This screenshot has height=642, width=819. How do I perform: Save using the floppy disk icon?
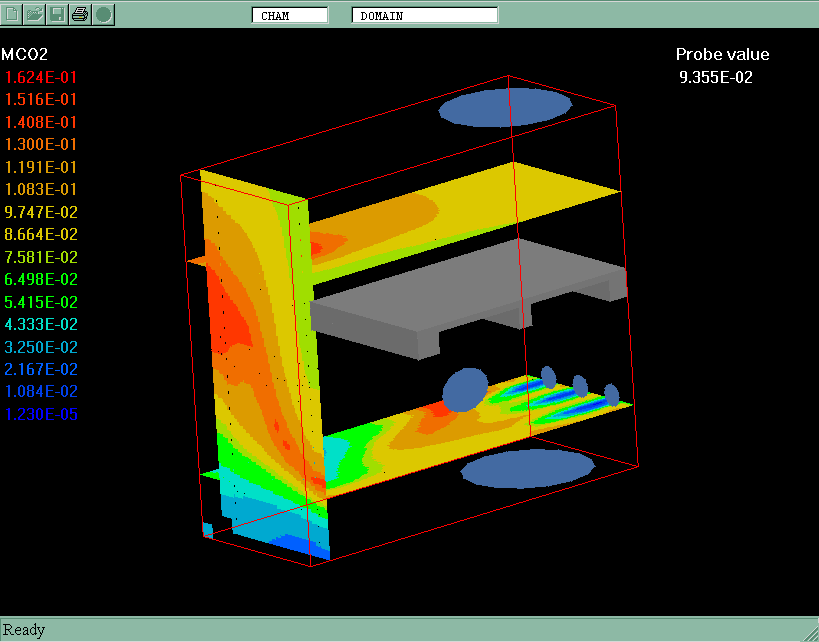coord(58,14)
